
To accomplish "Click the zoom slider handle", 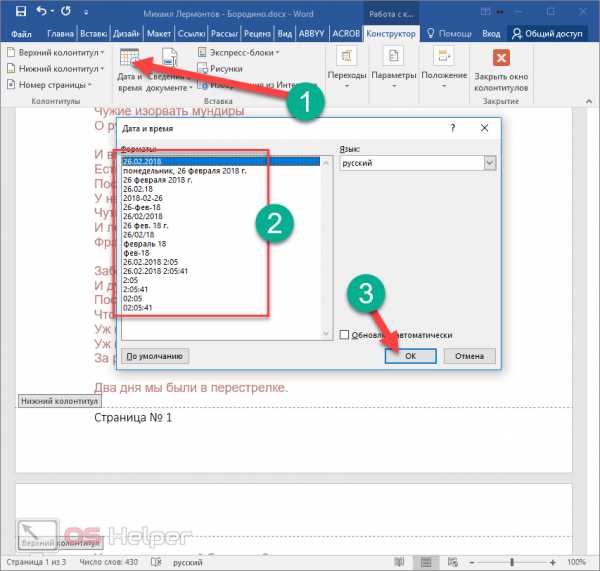I will click(x=512, y=562).
